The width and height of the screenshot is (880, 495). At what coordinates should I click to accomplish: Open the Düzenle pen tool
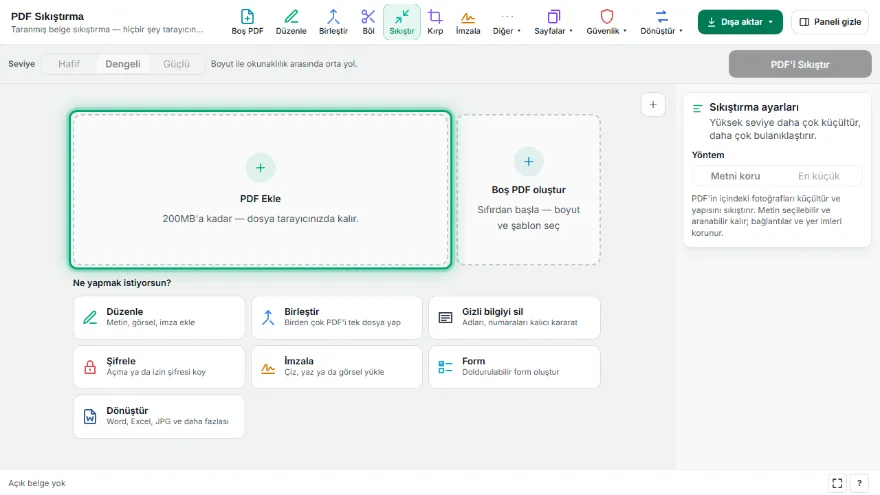[291, 22]
